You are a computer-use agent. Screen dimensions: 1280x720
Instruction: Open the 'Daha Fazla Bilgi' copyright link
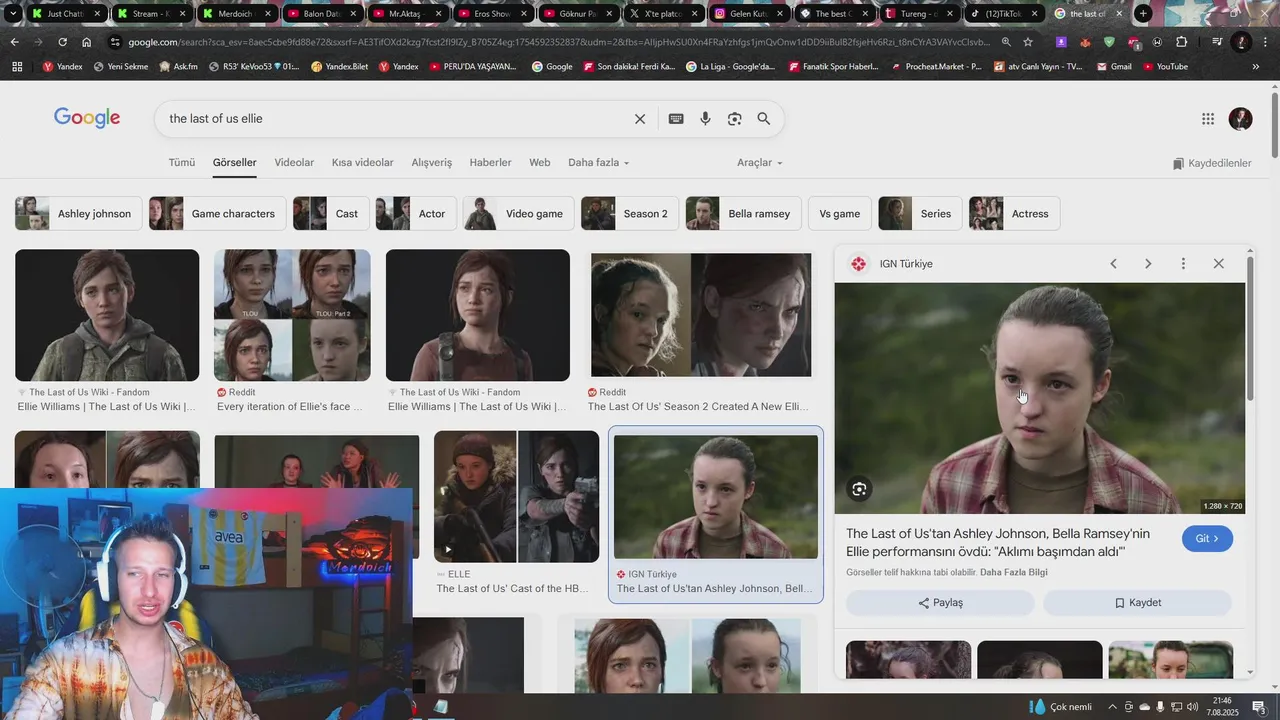coord(1014,573)
